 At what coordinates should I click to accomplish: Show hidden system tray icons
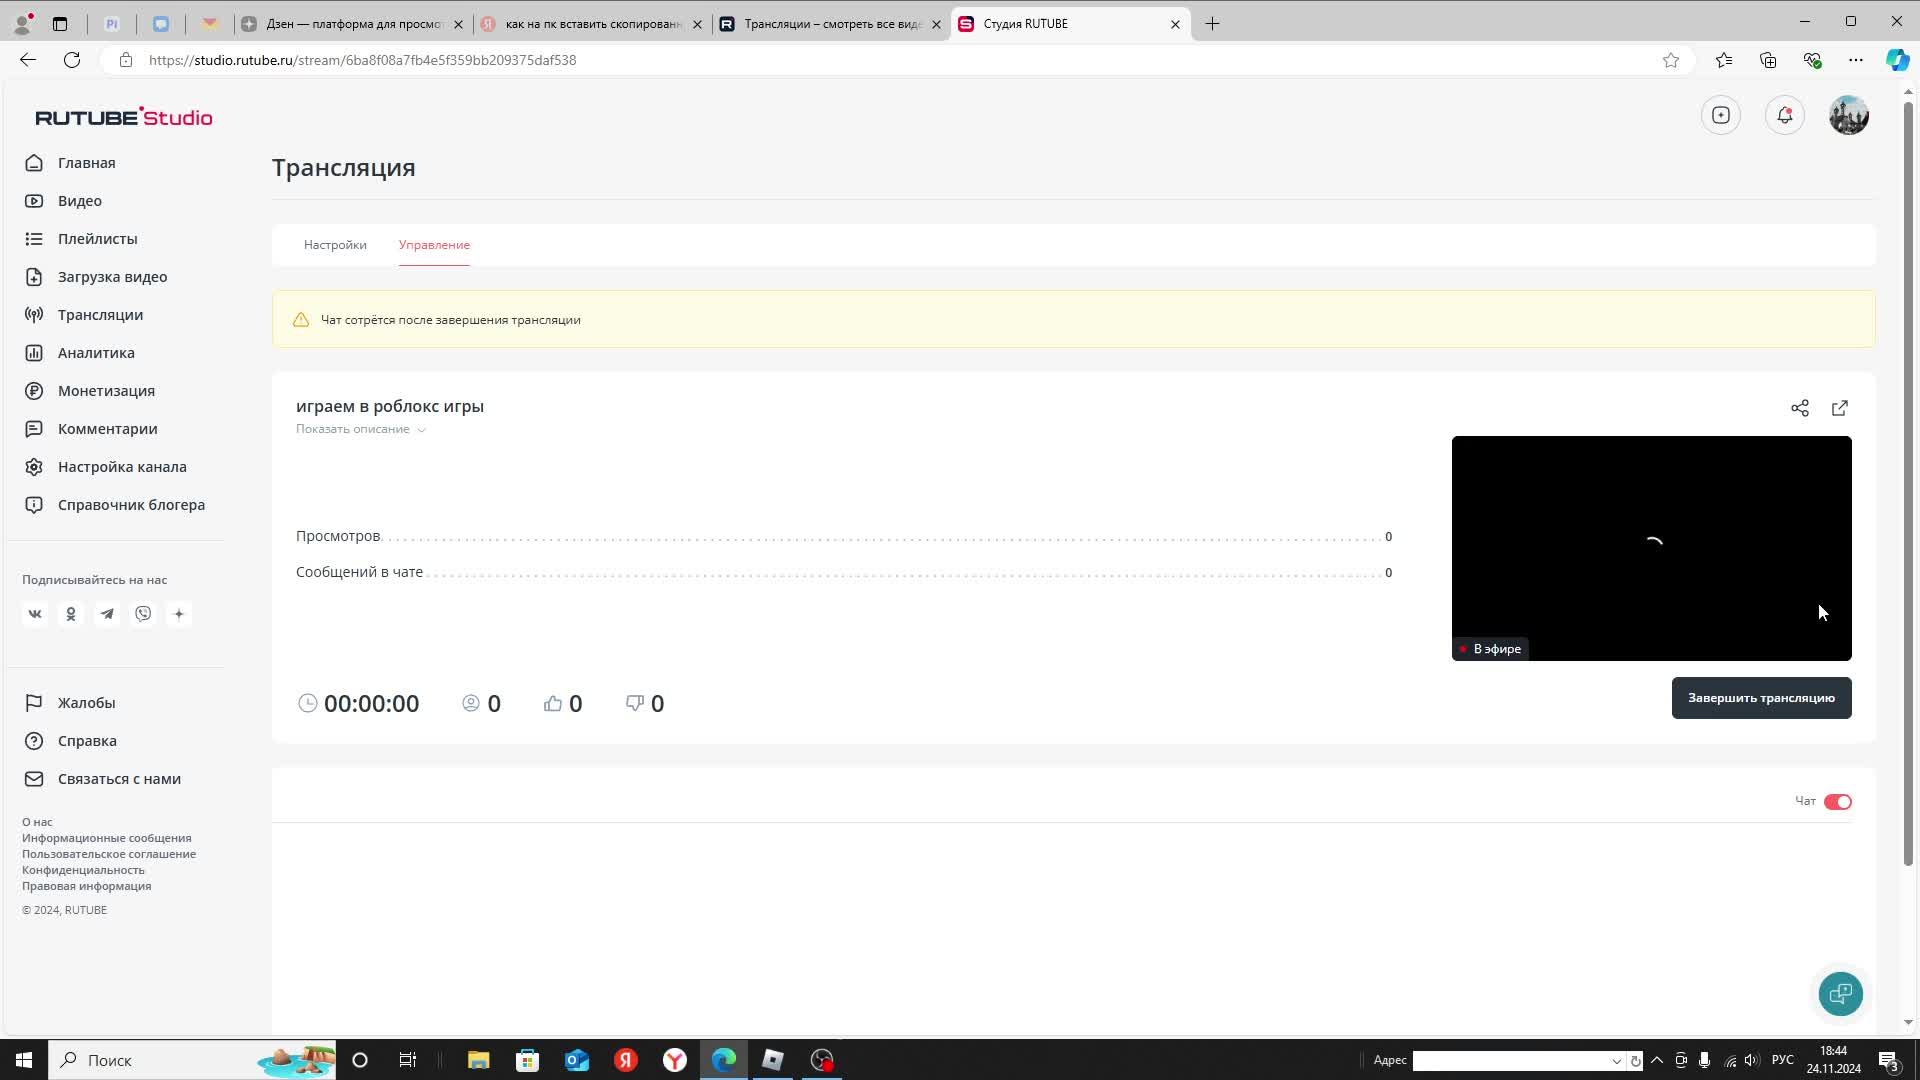1657,1060
